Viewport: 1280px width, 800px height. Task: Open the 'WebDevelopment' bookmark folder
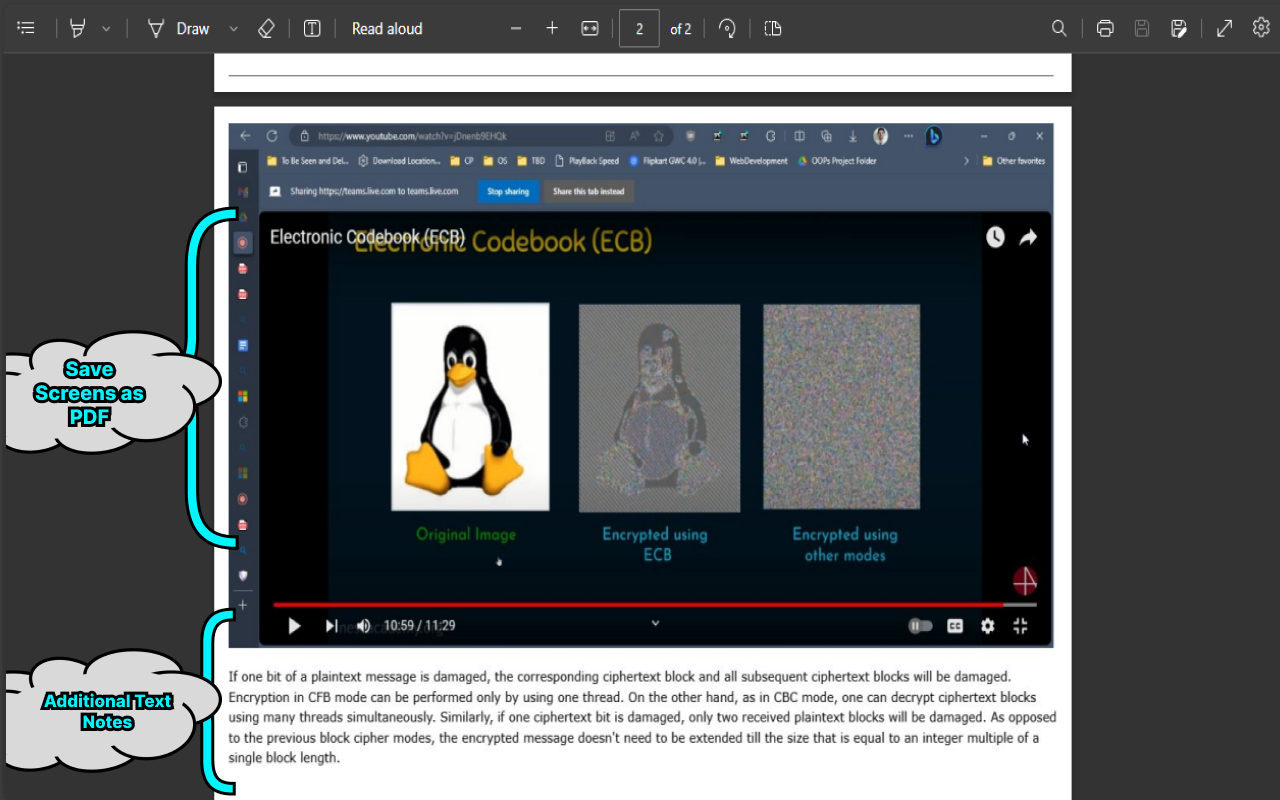coord(752,160)
